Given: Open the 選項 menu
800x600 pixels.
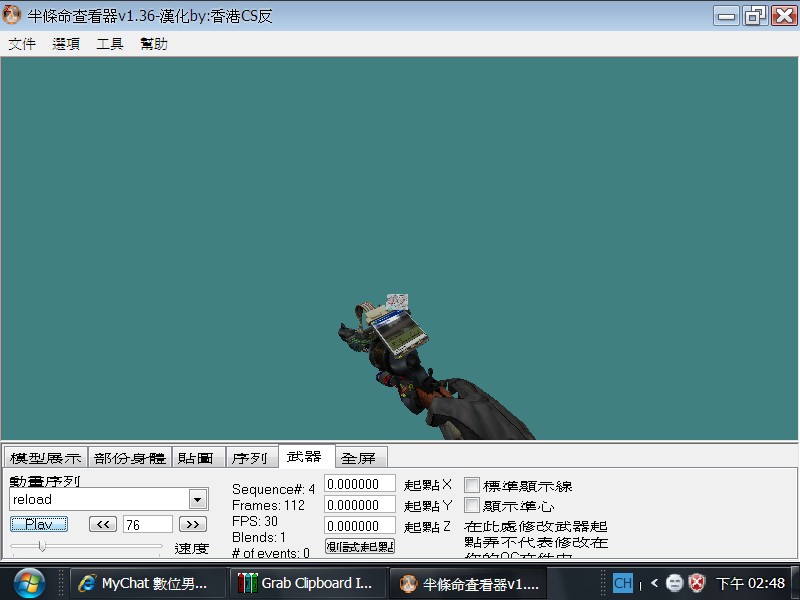Looking at the screenshot, I should (x=66, y=44).
